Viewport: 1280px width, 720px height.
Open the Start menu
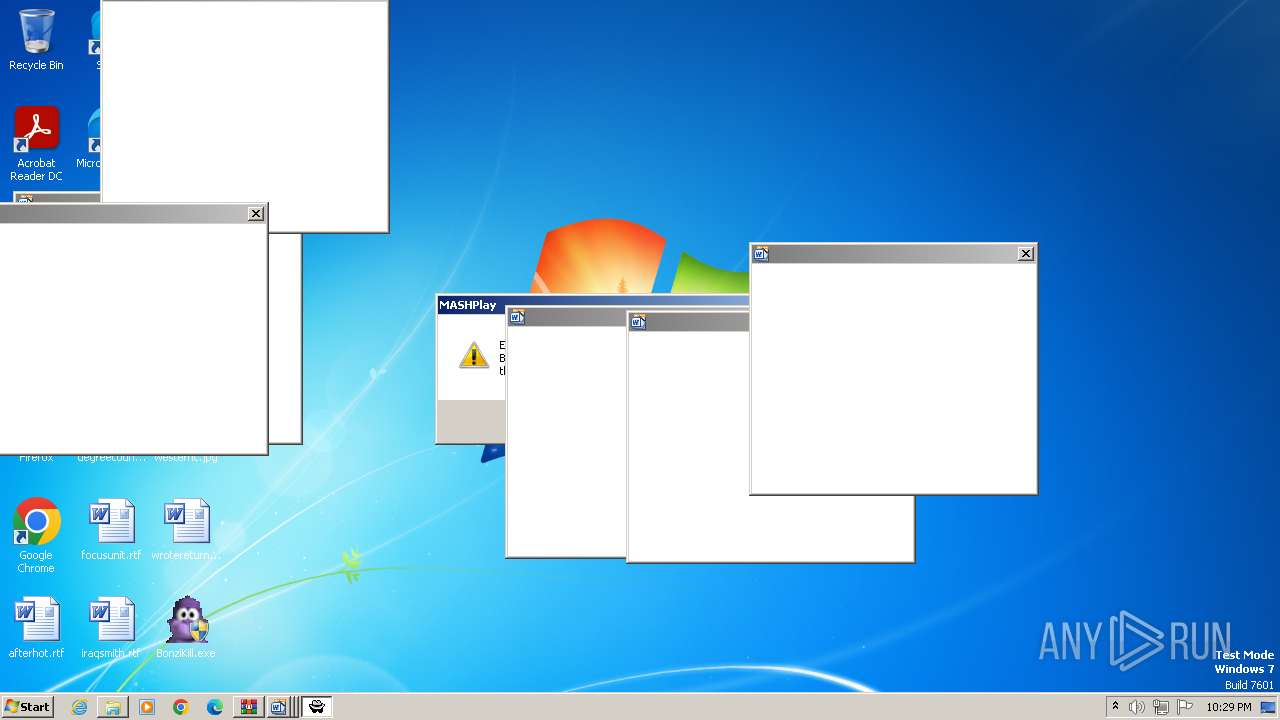tap(27, 707)
